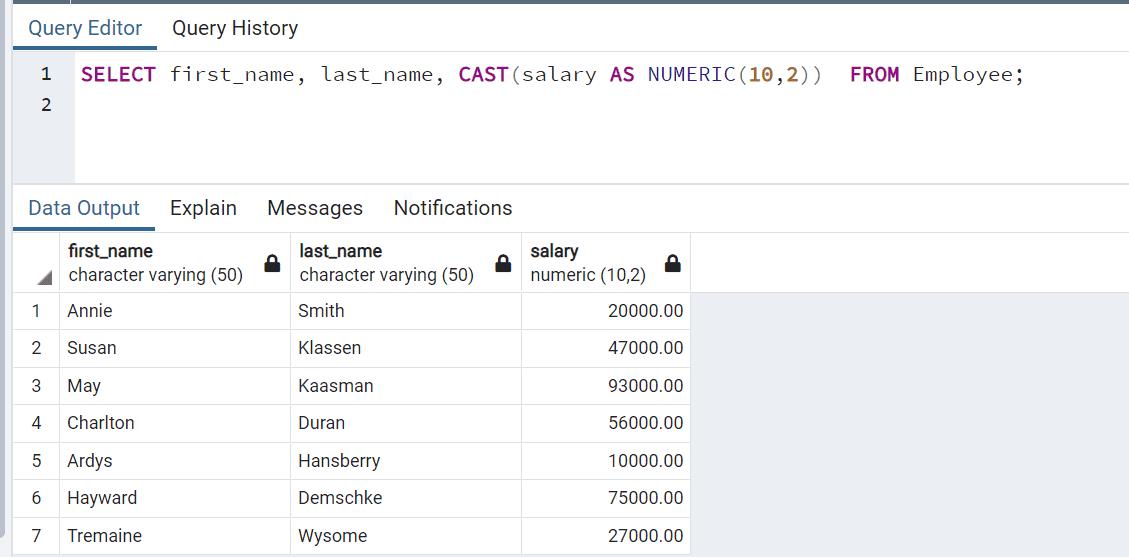This screenshot has height=557, width=1129.
Task: Select the salary column header
Action: pyautogui.click(x=590, y=263)
